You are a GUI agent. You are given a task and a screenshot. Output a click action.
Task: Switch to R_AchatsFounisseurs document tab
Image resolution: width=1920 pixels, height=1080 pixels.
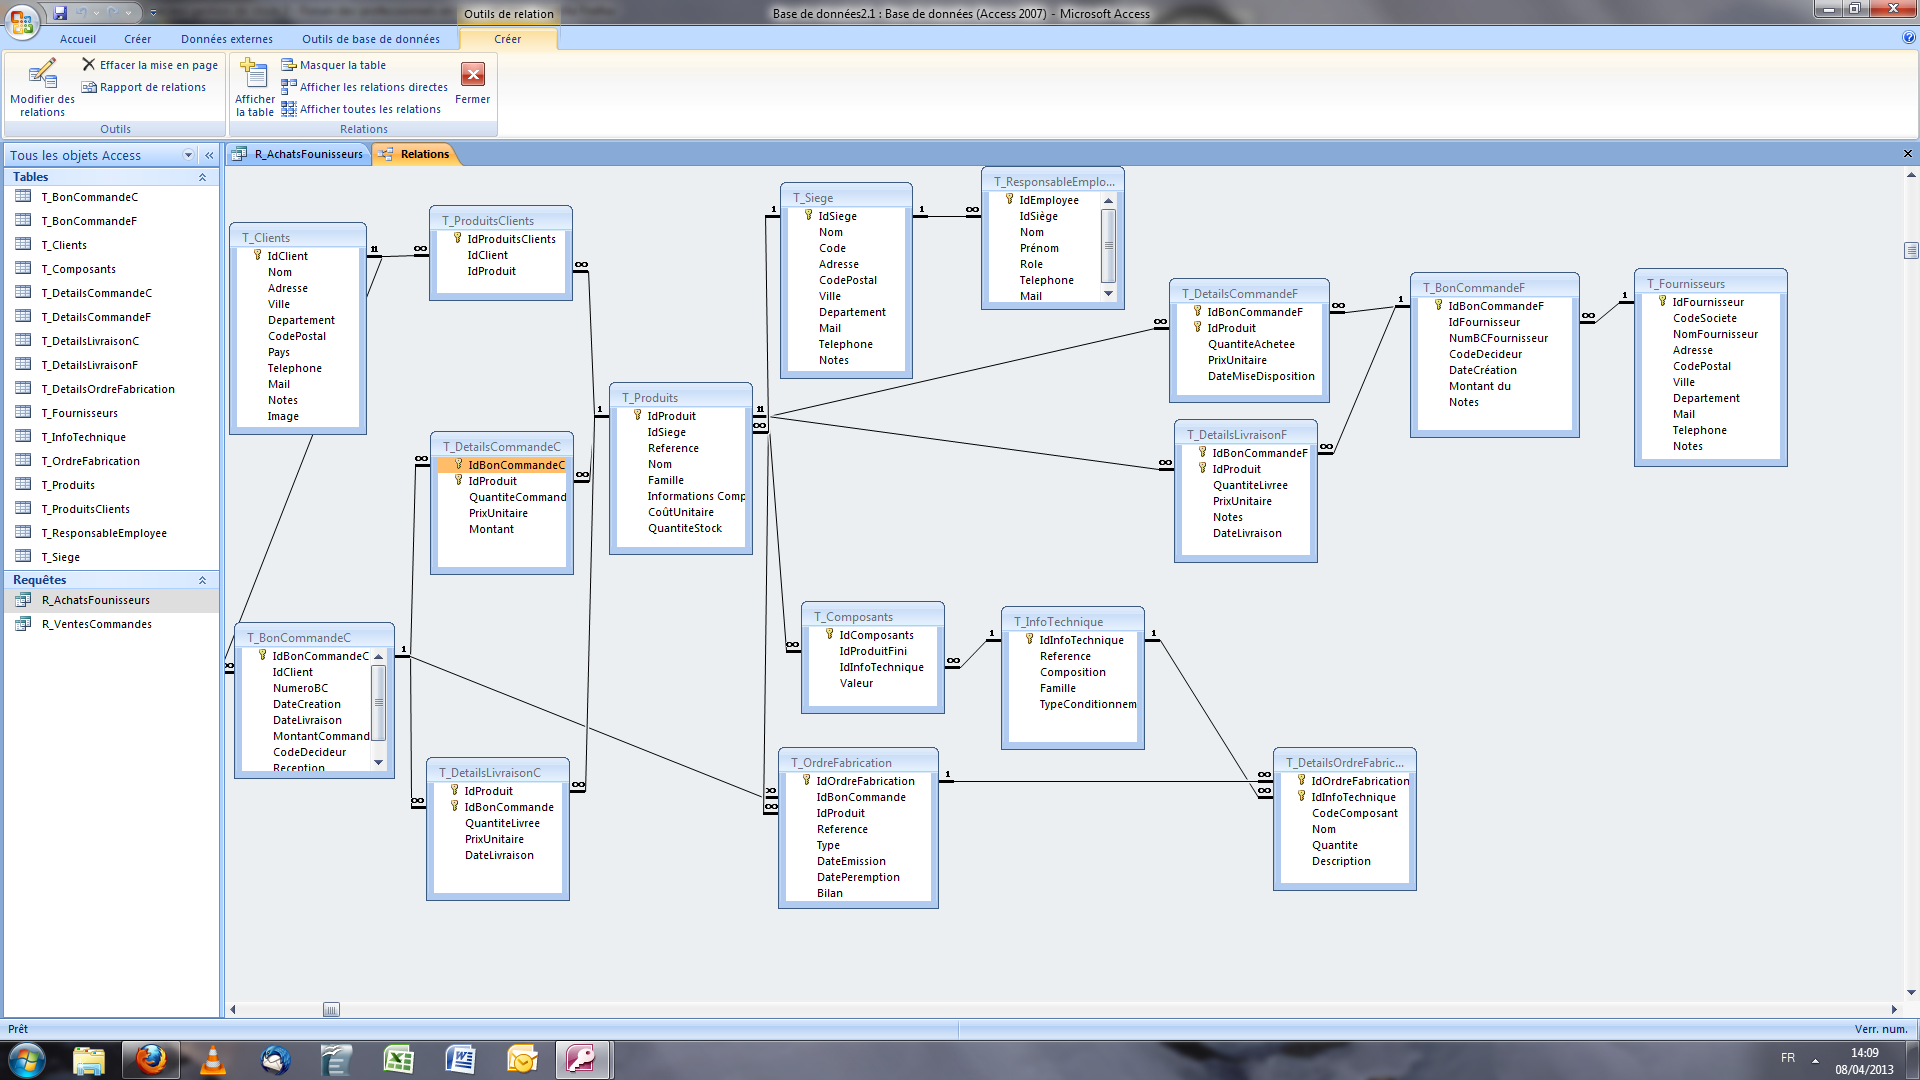click(299, 154)
